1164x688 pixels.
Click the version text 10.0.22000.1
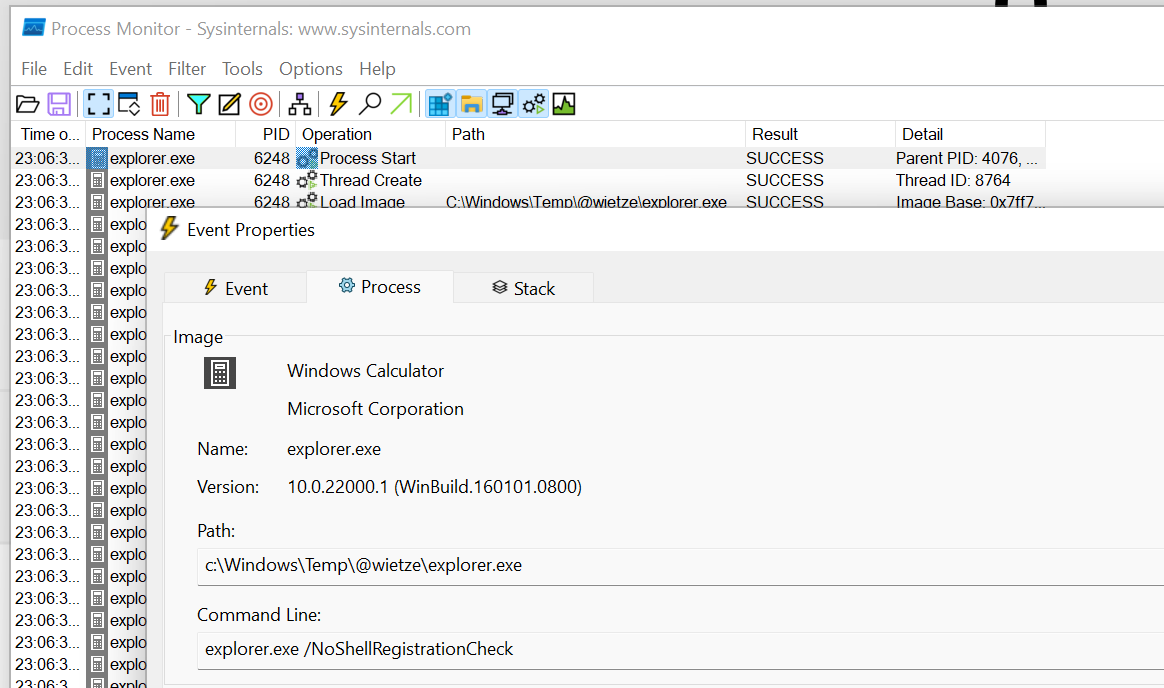pyautogui.click(x=434, y=487)
